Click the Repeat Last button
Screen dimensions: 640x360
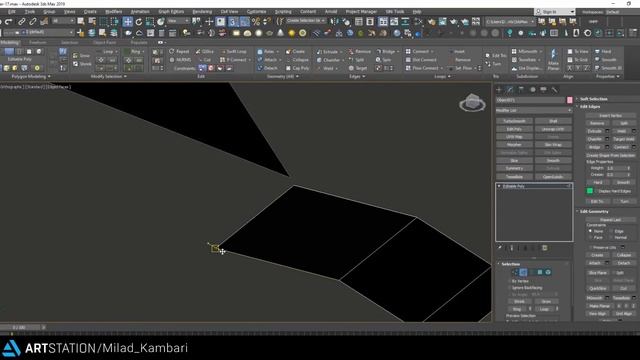point(610,220)
